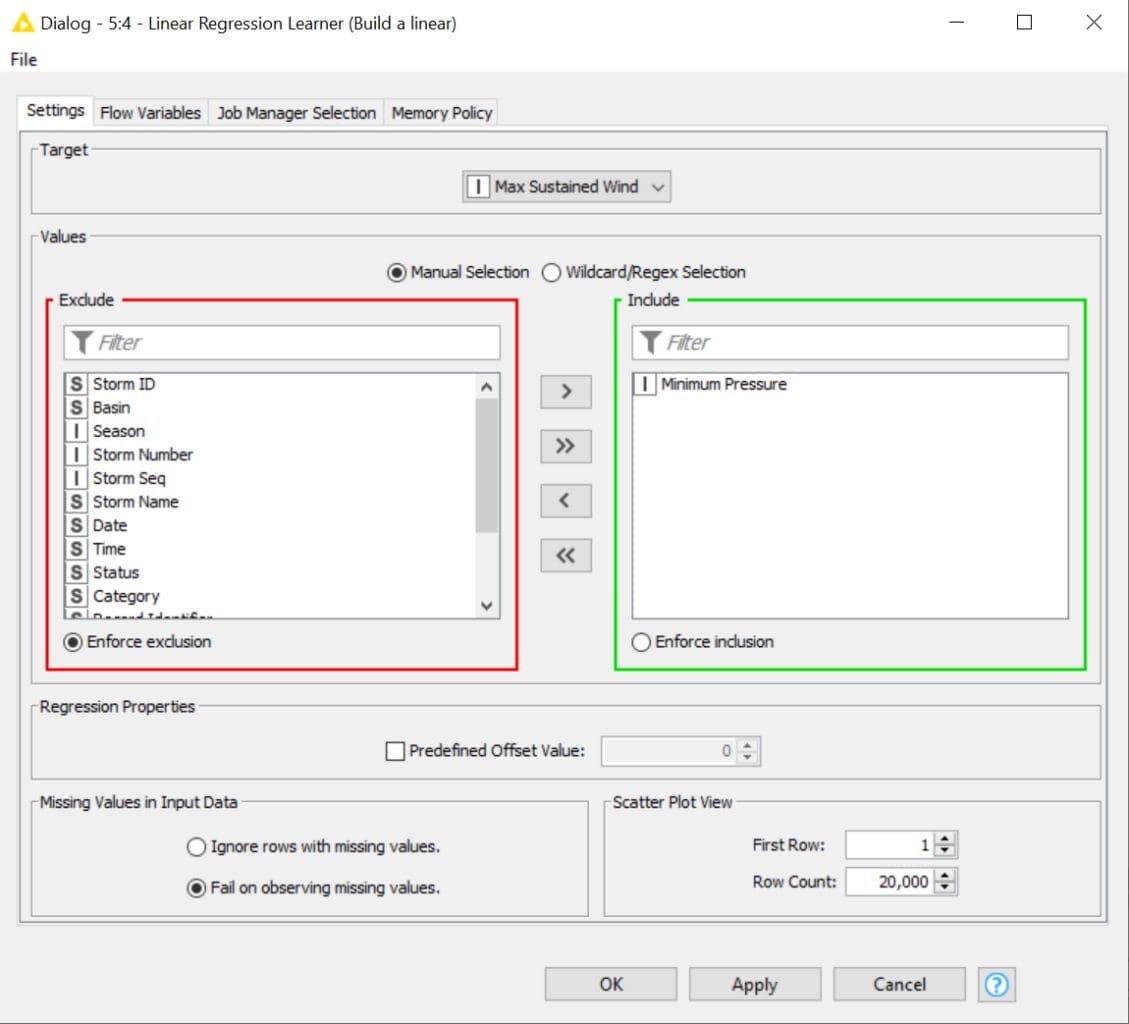The width and height of the screenshot is (1129, 1024).
Task: Click the double left arrow to exclude all
Action: coord(566,555)
